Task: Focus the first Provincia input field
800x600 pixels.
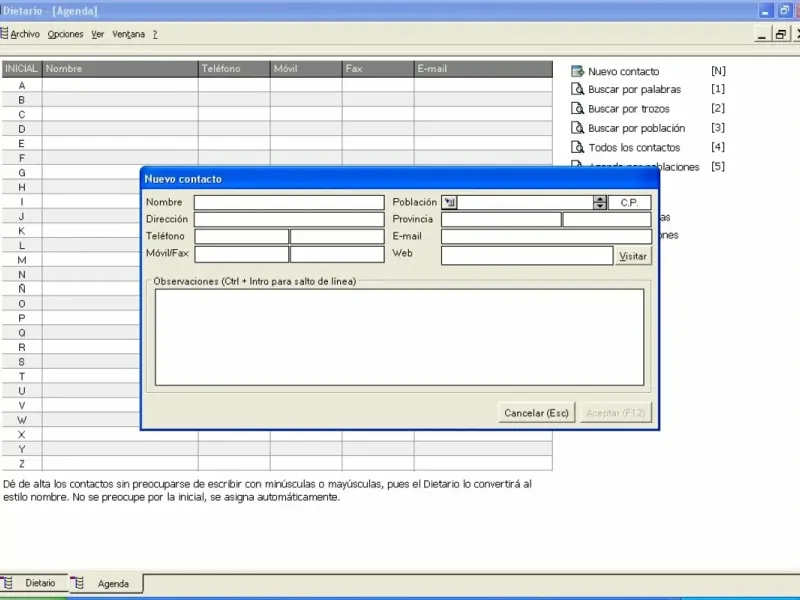Action: (501, 219)
